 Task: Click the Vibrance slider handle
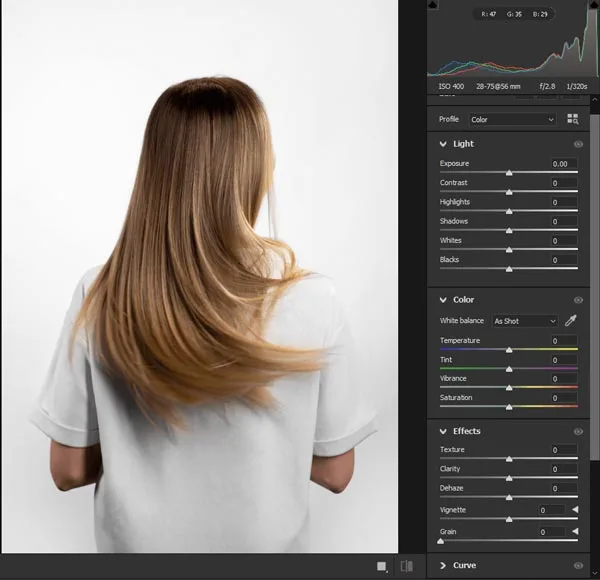[509, 388]
